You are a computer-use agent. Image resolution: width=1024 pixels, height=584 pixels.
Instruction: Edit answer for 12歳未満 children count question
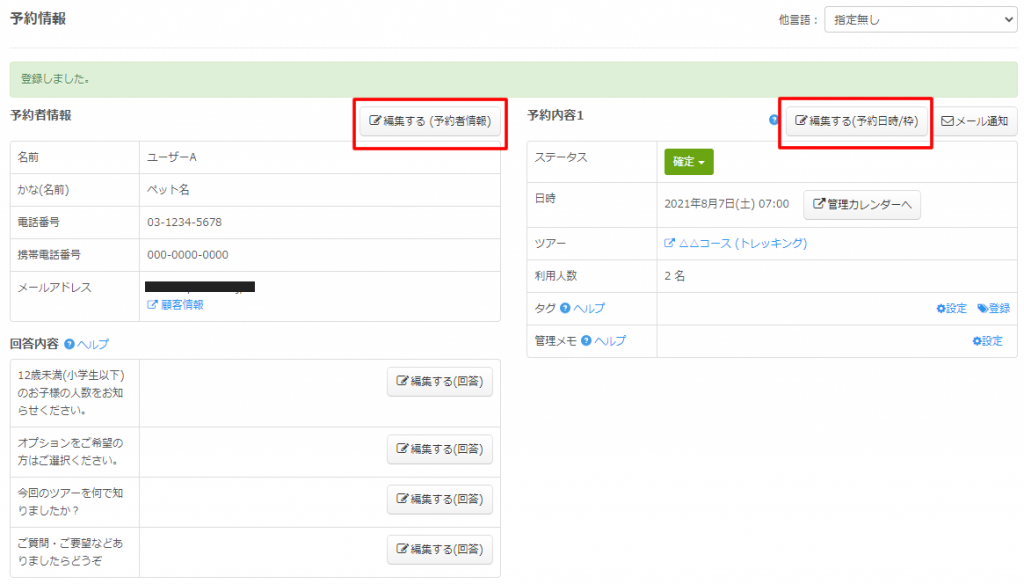click(x=439, y=381)
